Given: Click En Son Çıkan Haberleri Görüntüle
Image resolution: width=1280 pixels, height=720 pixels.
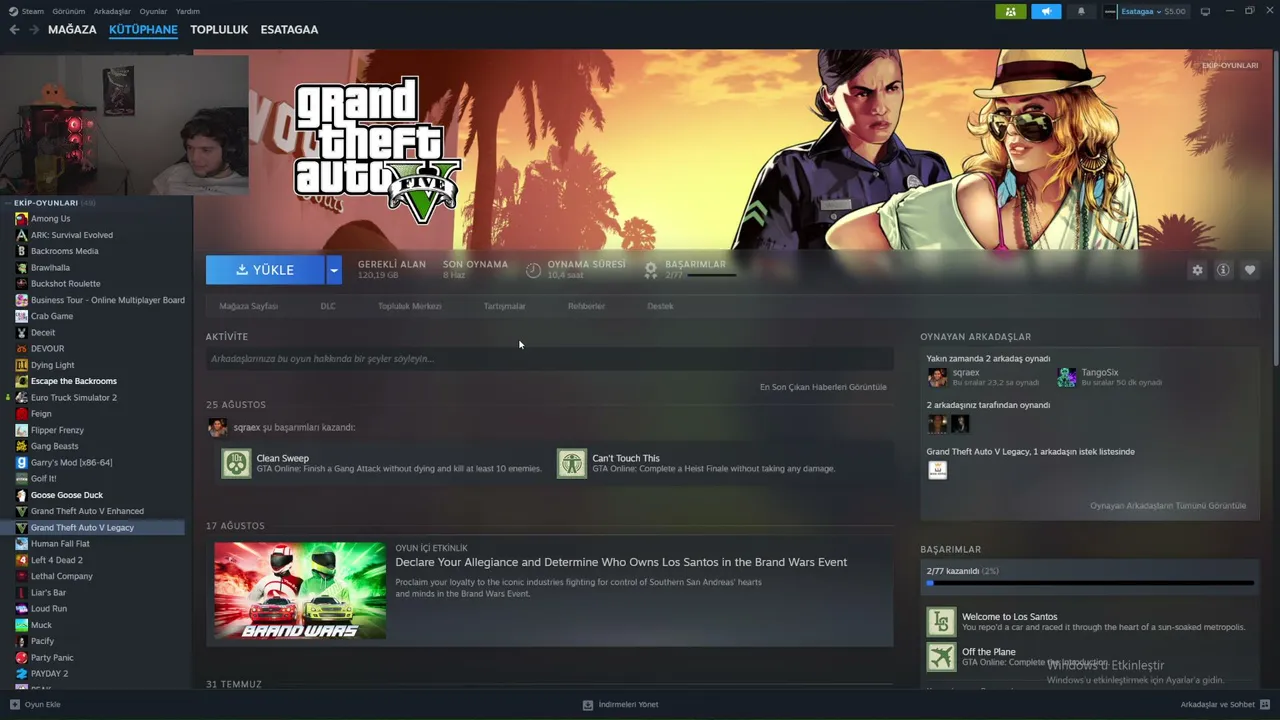Looking at the screenshot, I should pyautogui.click(x=823, y=387).
